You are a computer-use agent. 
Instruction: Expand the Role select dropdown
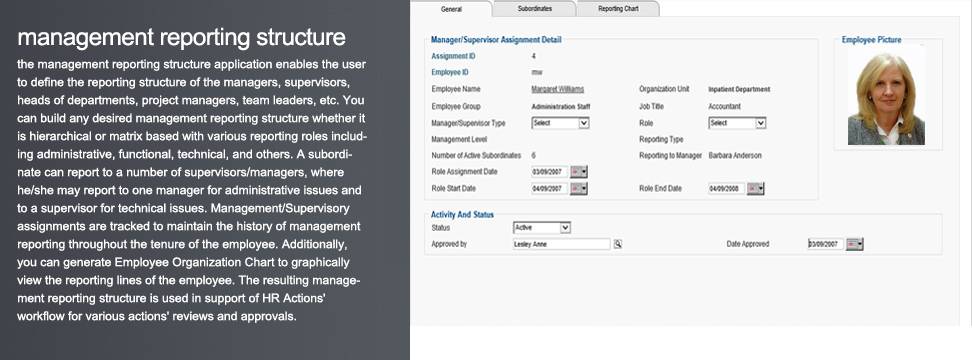point(737,123)
